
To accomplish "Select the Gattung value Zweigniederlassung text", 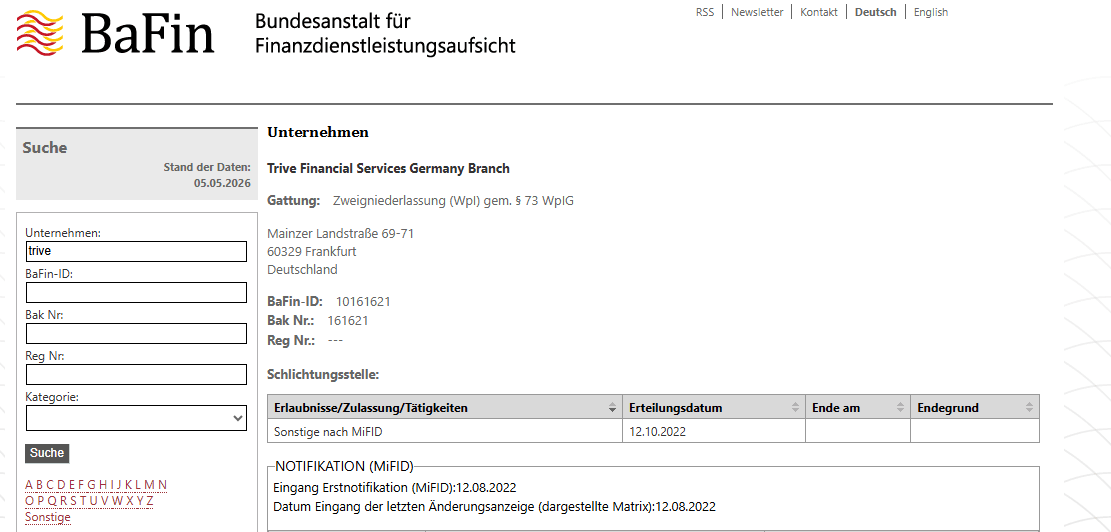I will 453,201.
